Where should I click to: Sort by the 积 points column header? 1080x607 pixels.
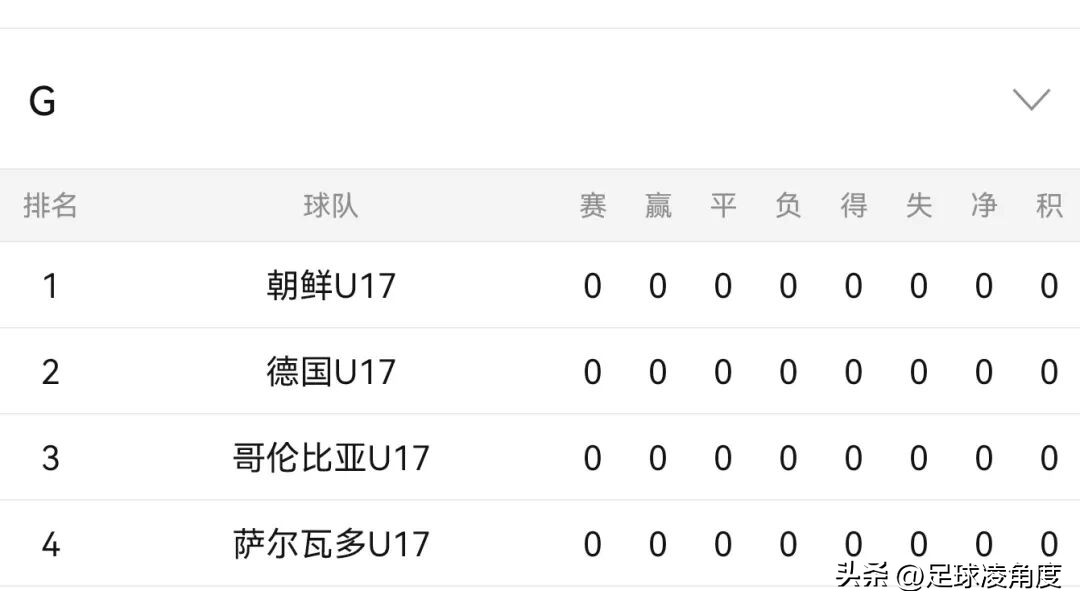[x=1049, y=205]
